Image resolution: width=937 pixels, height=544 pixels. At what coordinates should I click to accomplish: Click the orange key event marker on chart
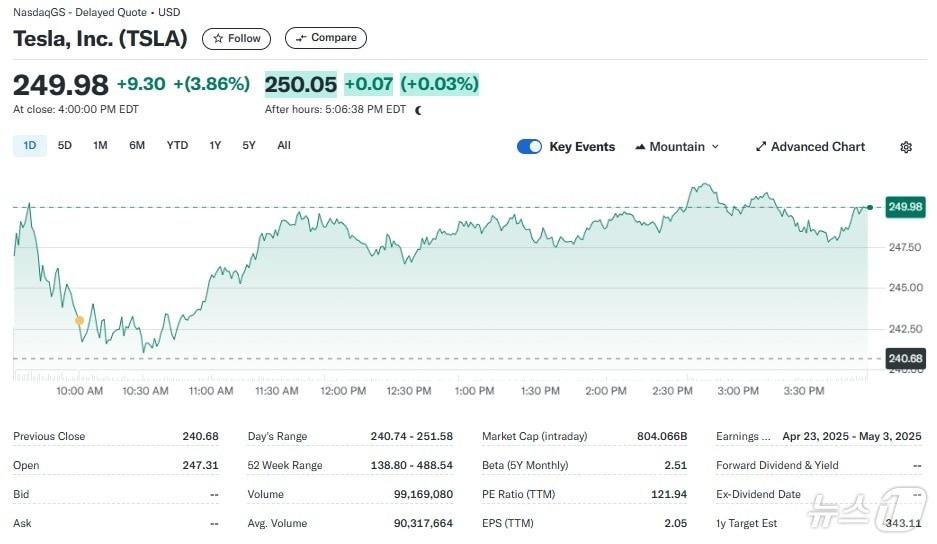[x=79, y=320]
